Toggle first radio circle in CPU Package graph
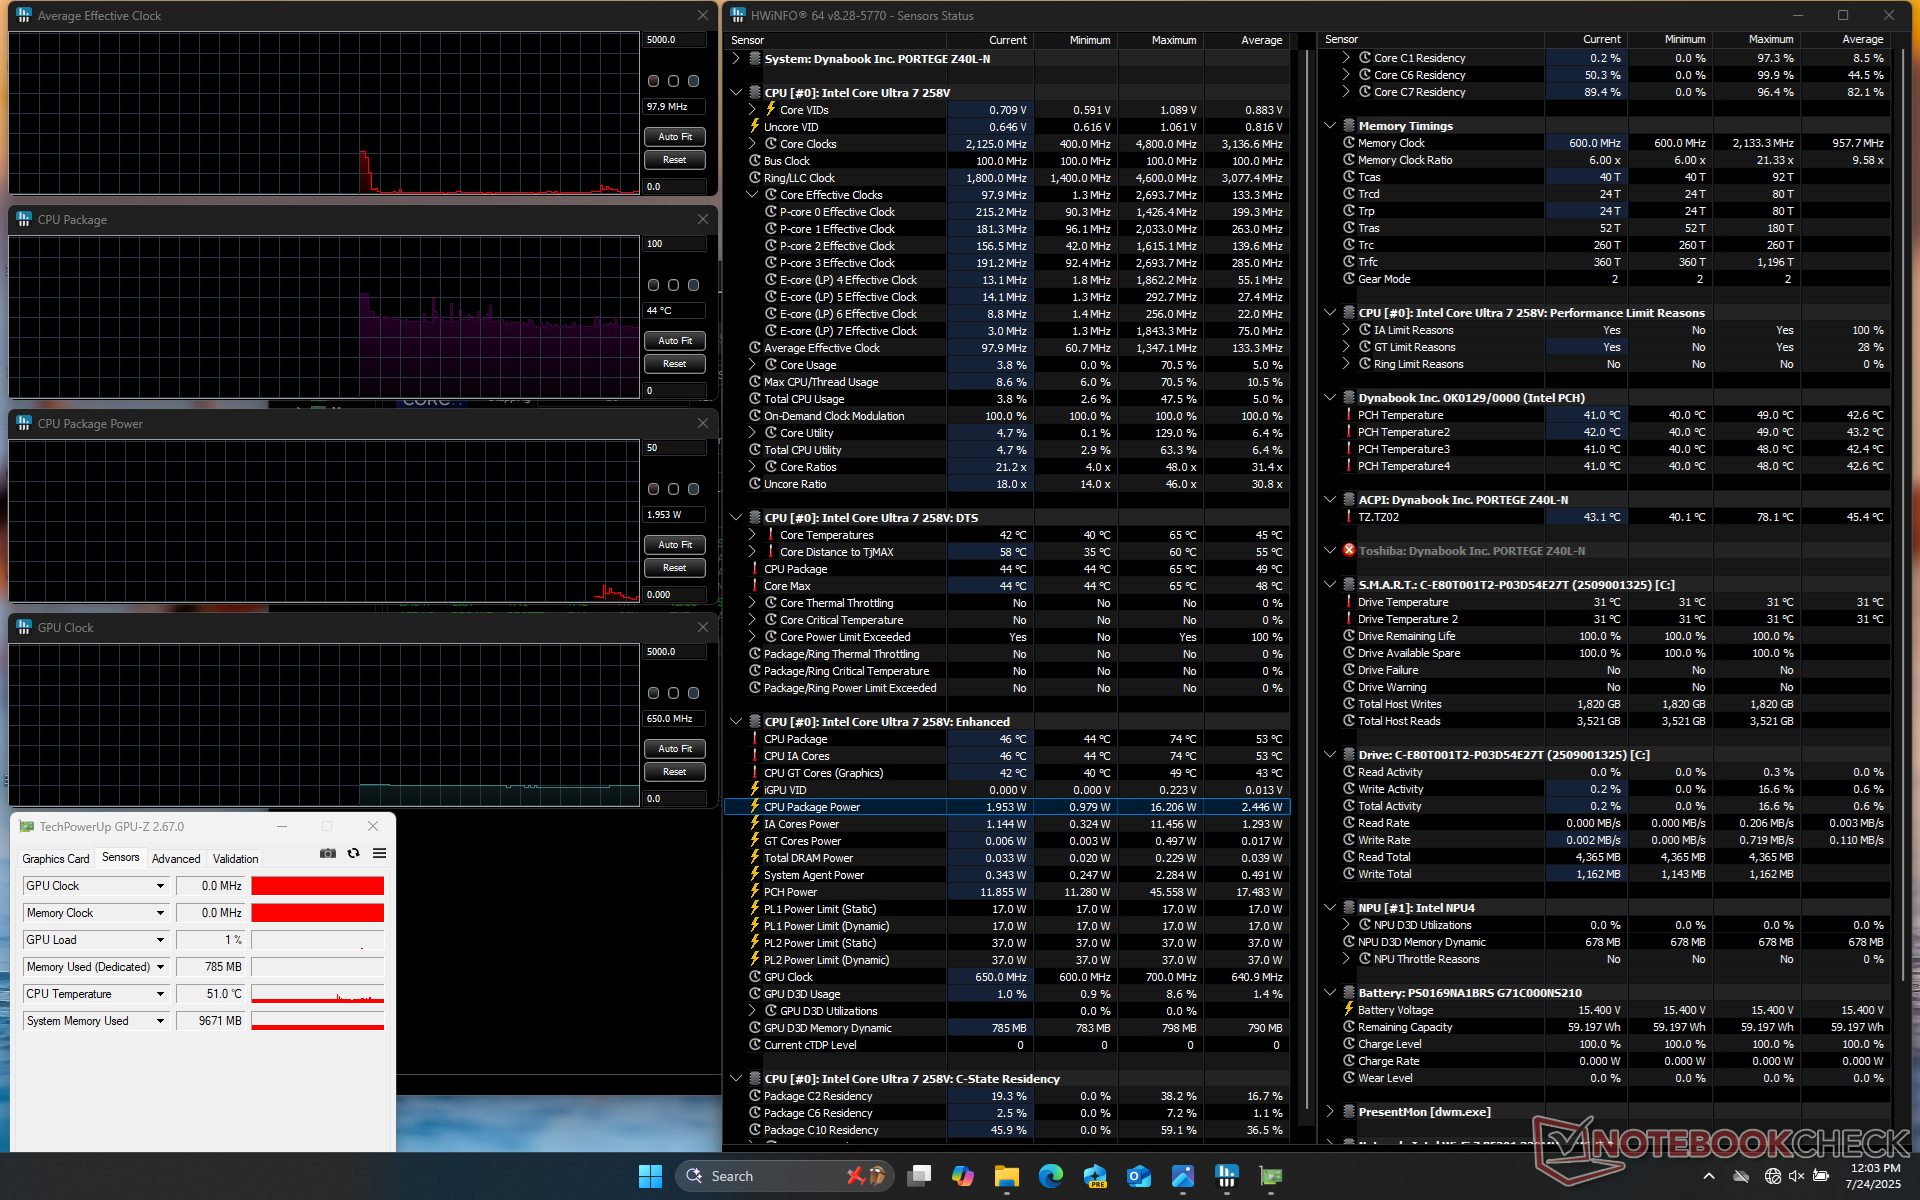This screenshot has height=1200, width=1920. [653, 285]
